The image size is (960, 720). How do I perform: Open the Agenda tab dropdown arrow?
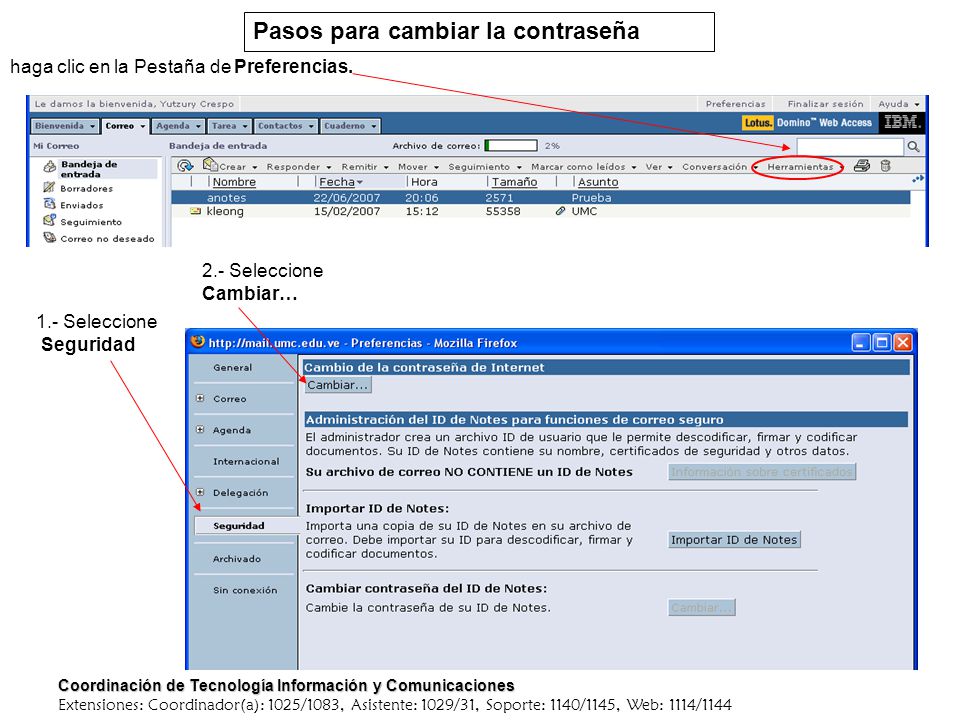pyautogui.click(x=198, y=126)
